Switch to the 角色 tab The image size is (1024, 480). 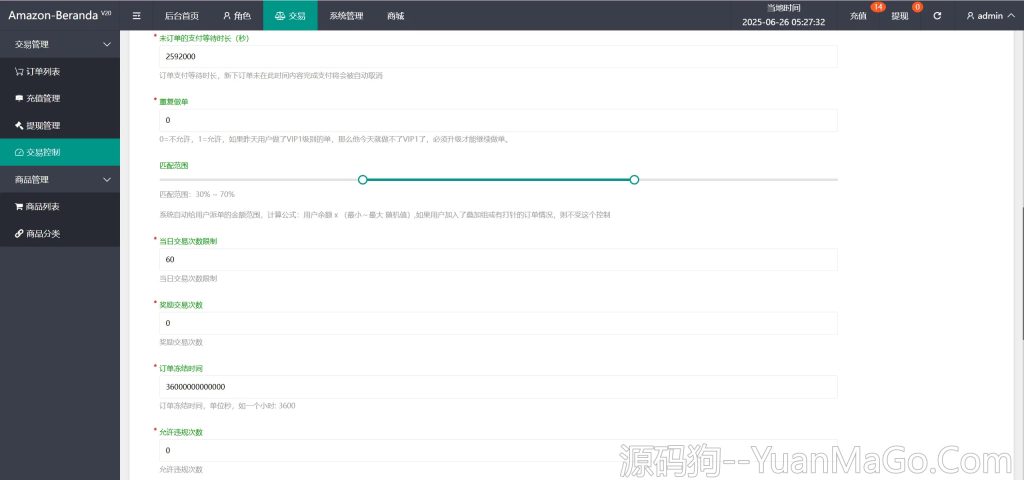pos(236,16)
